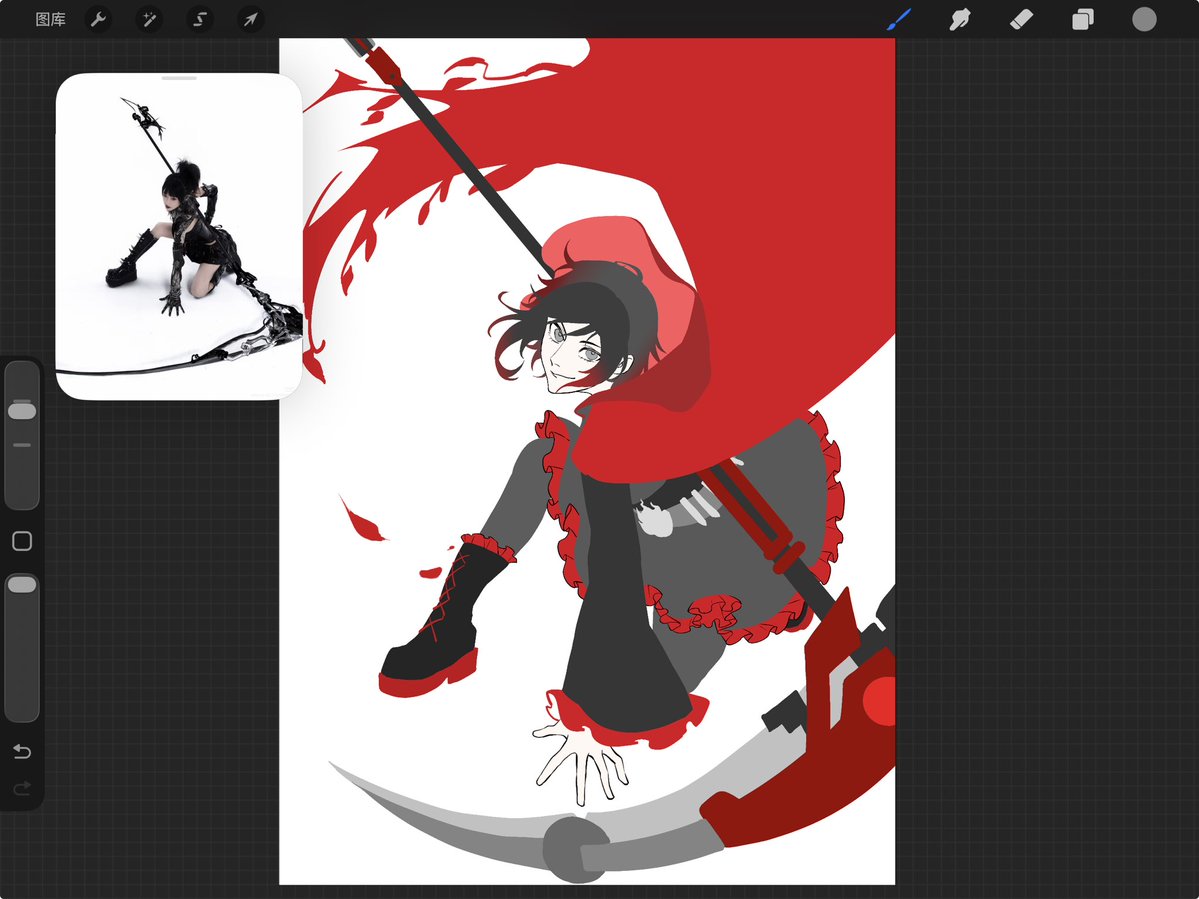Screen dimensions: 1199x899
Task: Adjust the brush size slider
Action: pyautogui.click(x=22, y=435)
